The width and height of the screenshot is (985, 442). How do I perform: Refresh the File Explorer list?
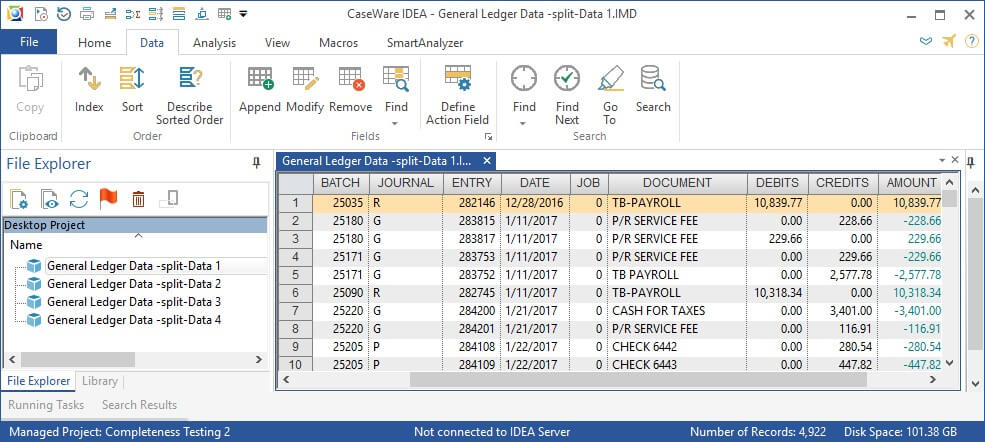[79, 200]
